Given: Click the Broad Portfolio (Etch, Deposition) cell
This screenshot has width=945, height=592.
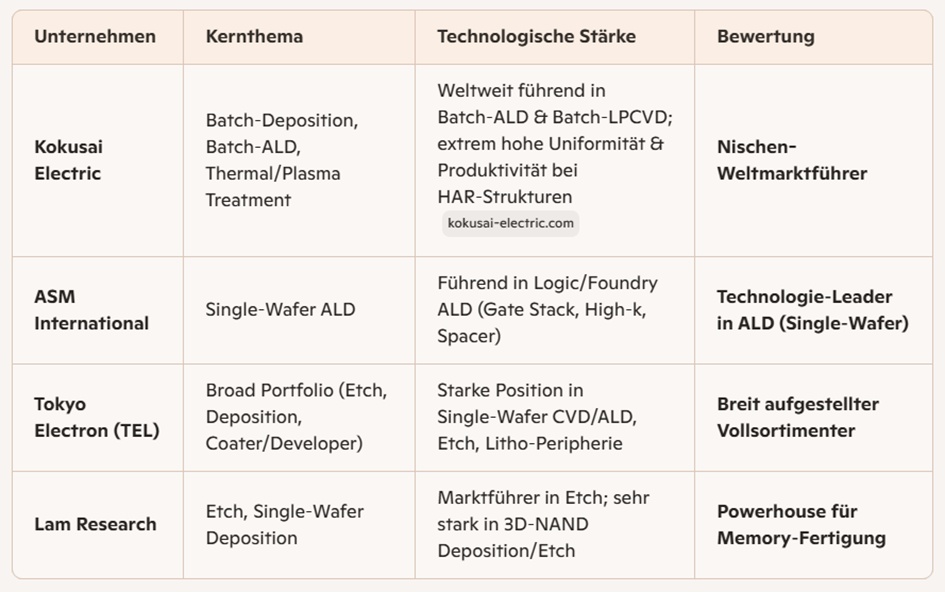Looking at the screenshot, I should (296, 417).
